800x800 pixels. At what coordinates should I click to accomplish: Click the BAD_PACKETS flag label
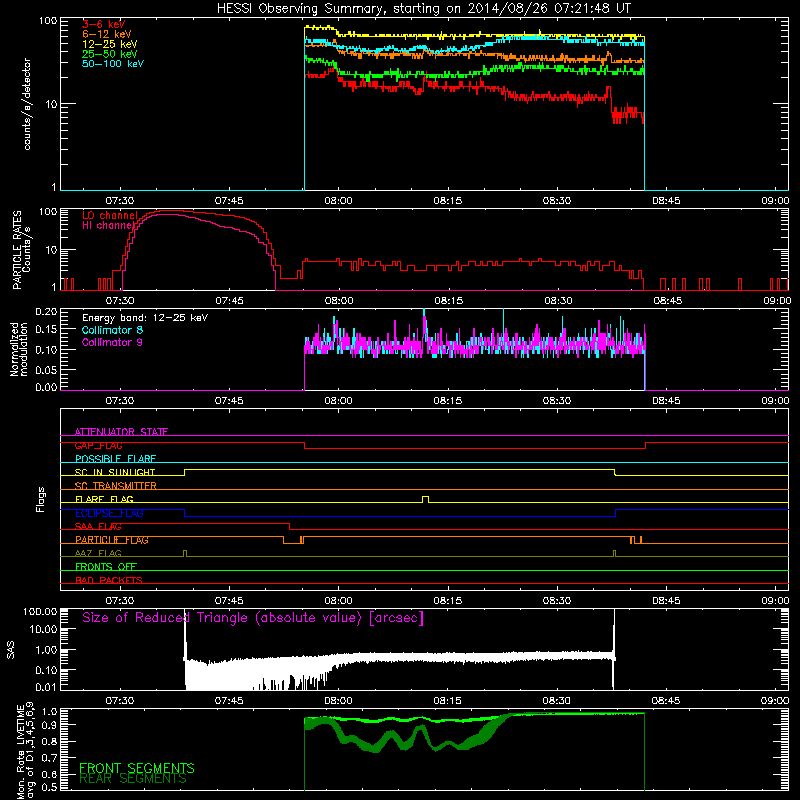109,580
